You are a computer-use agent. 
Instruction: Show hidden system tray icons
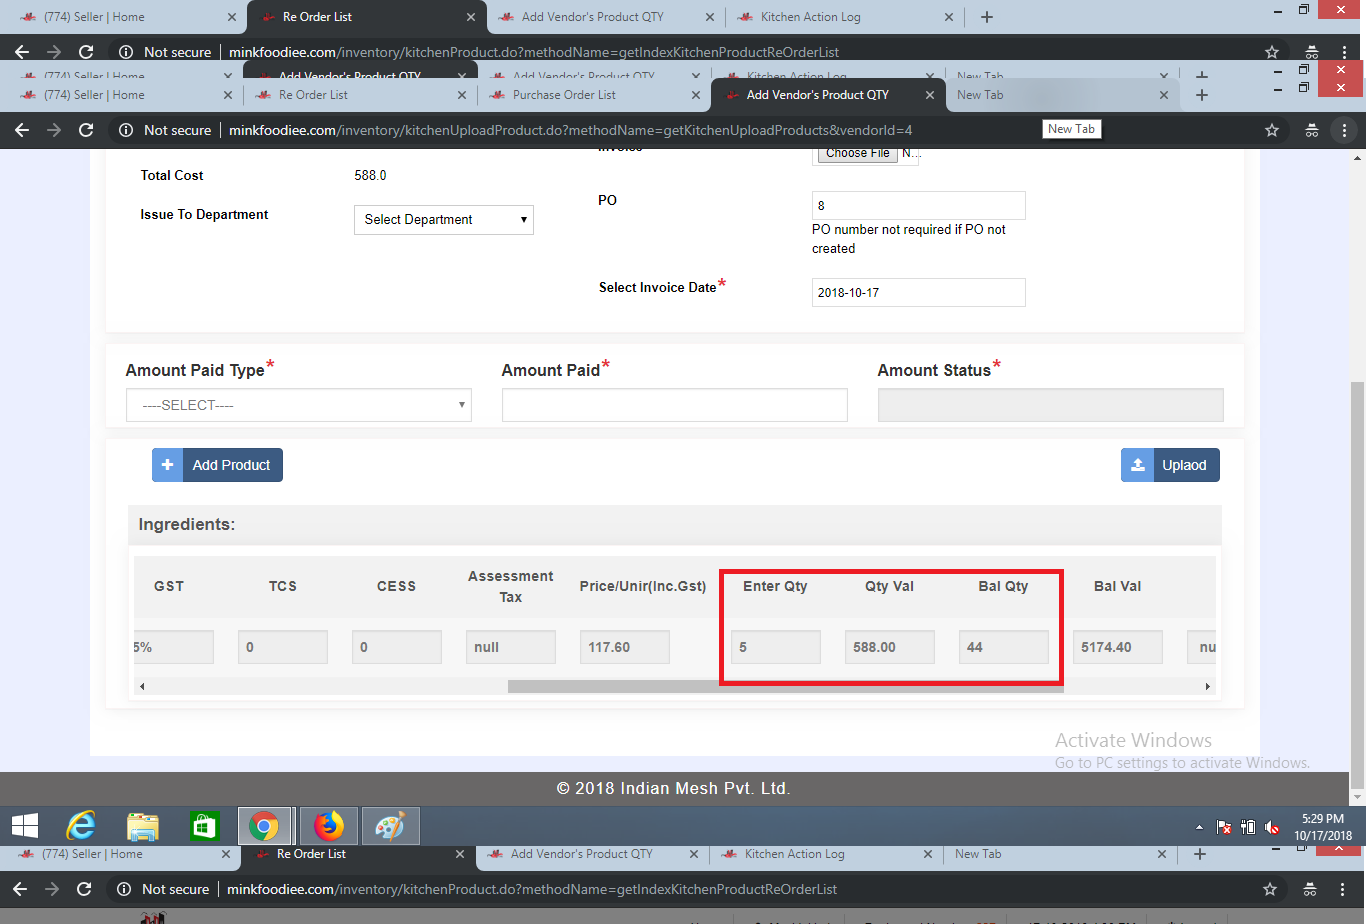click(x=1200, y=828)
